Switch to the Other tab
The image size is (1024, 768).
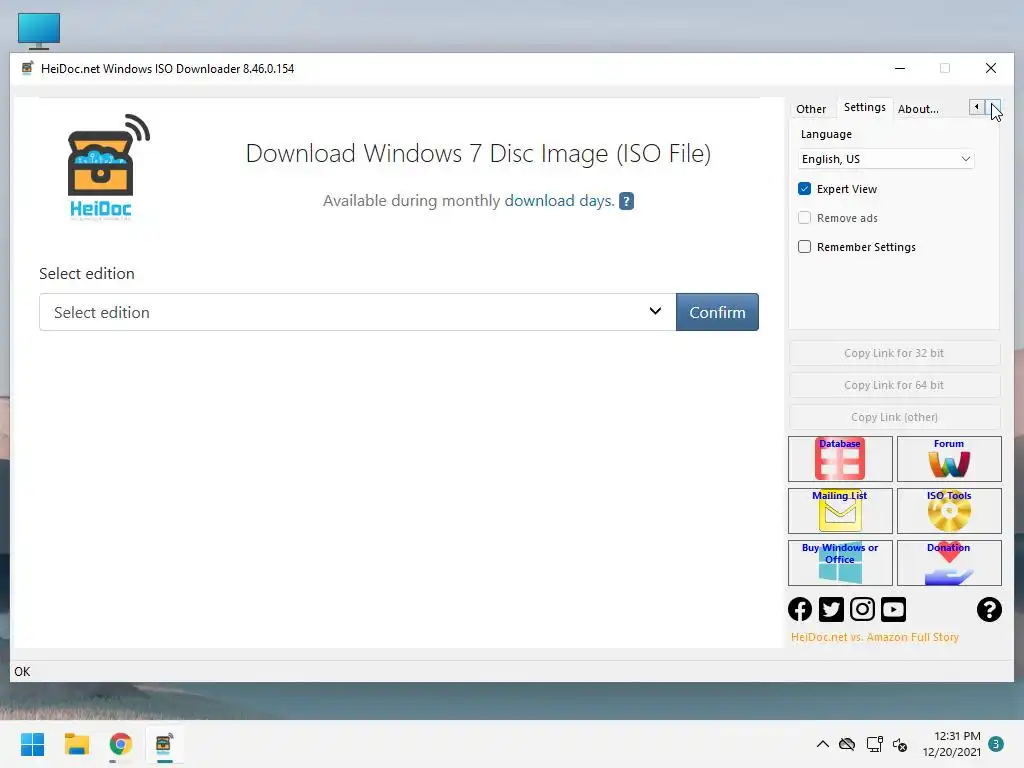(811, 109)
